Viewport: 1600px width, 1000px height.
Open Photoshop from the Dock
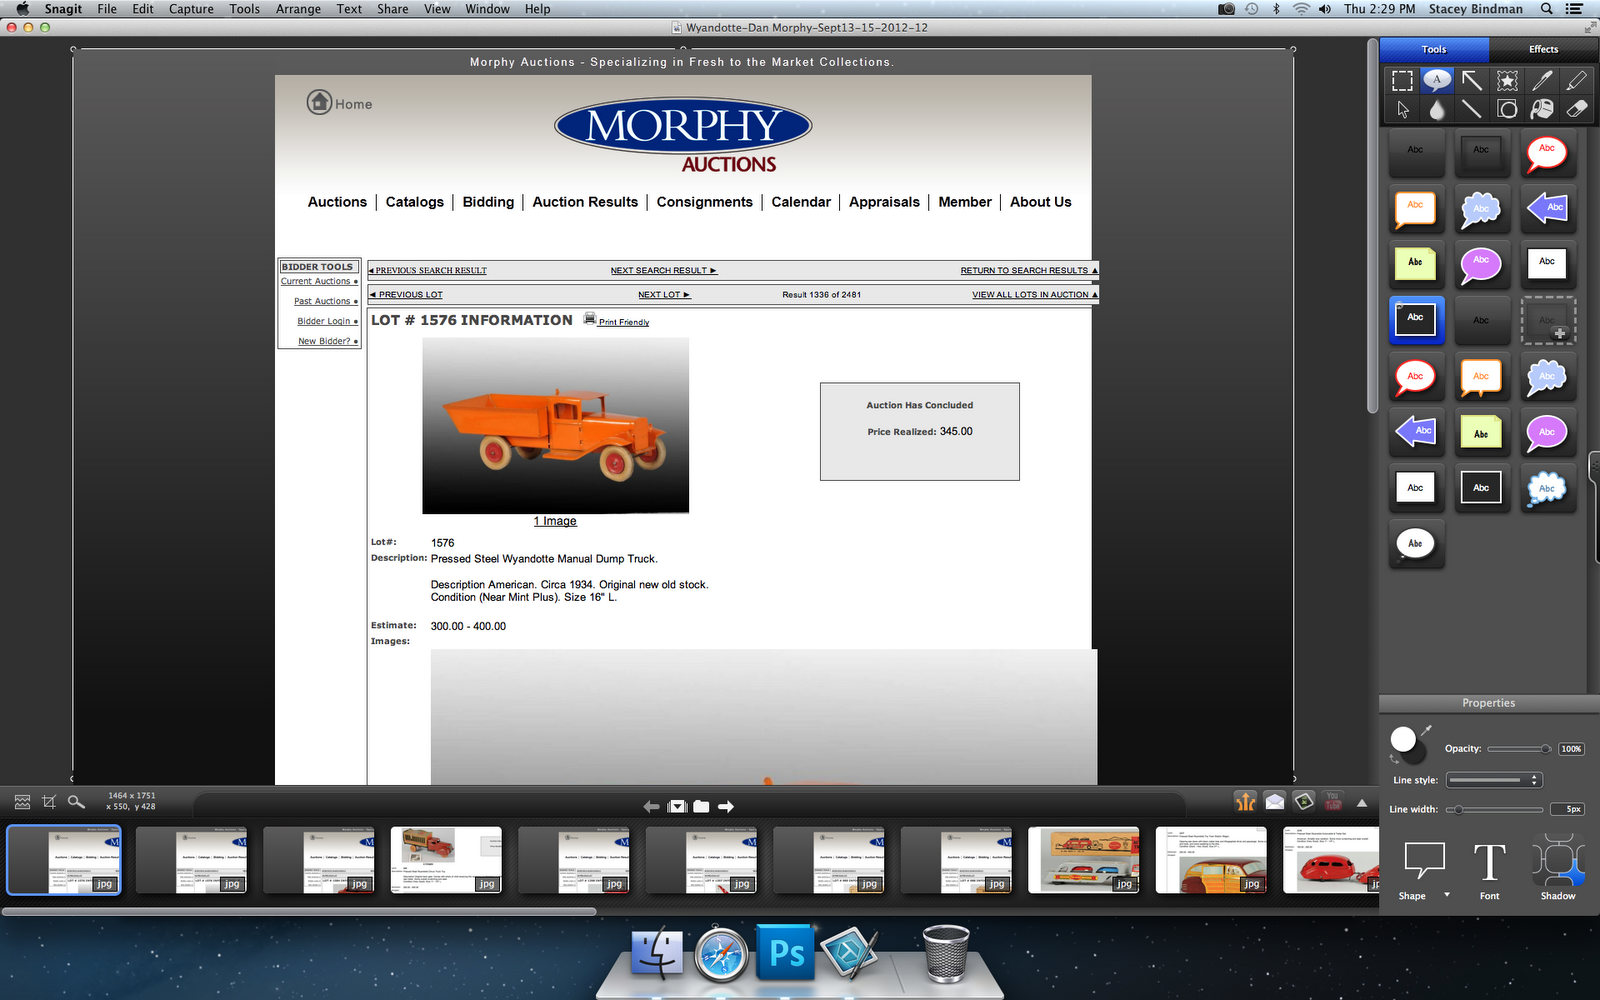coord(786,953)
